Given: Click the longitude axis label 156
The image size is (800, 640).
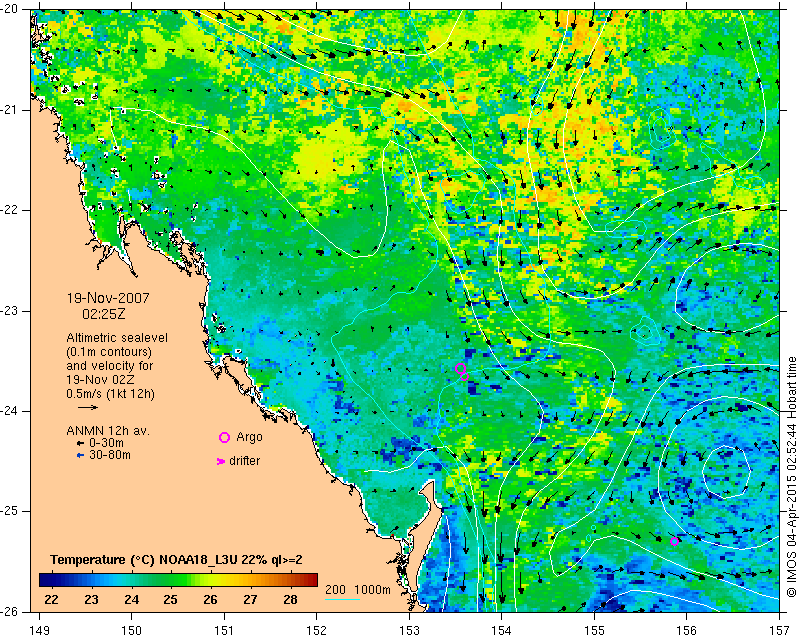Looking at the screenshot, I should coord(687,630).
